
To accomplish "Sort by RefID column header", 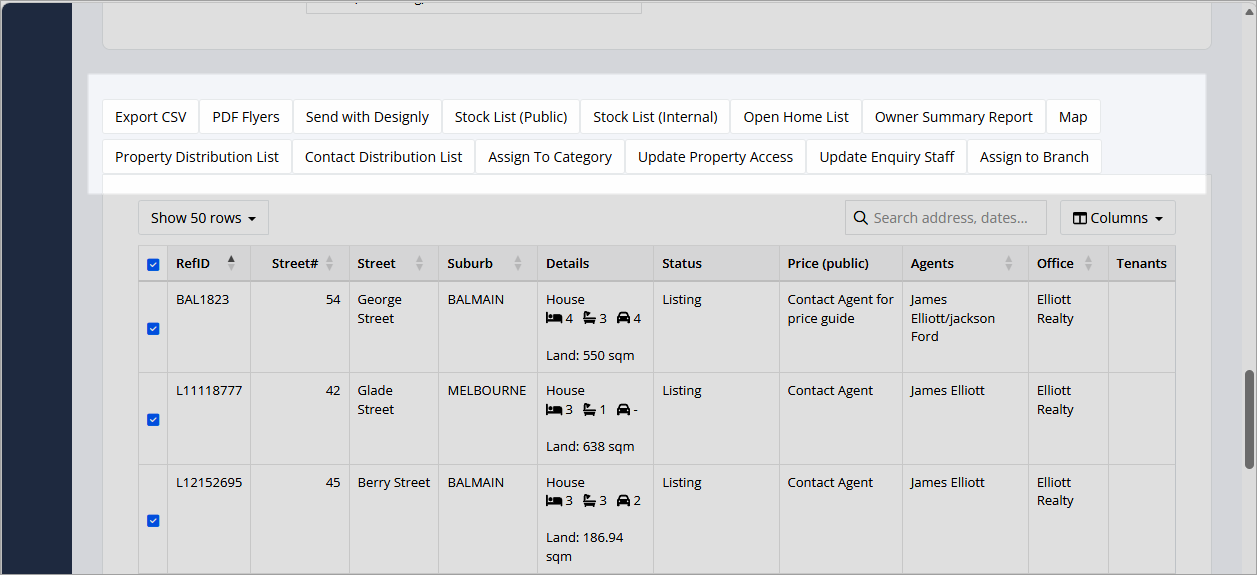I will pos(209,264).
